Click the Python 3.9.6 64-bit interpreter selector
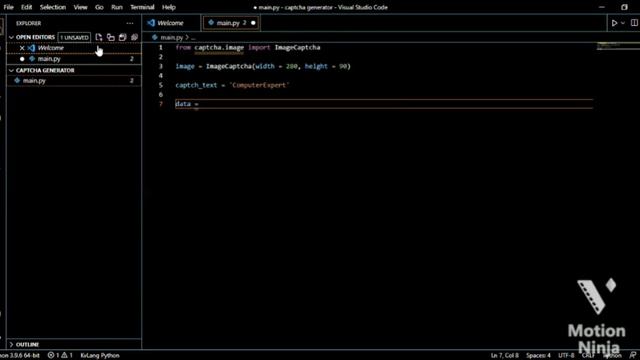640x360 pixels. [20, 355]
